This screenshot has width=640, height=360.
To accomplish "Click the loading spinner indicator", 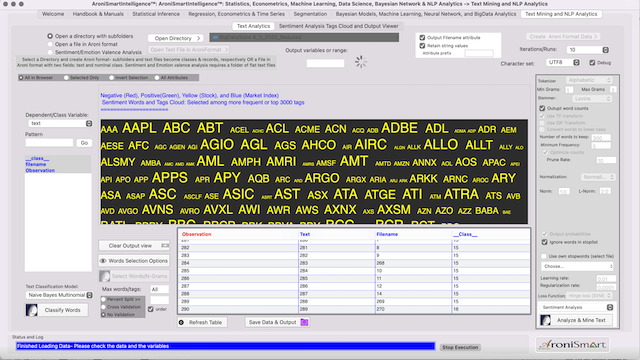I will tap(360, 62).
